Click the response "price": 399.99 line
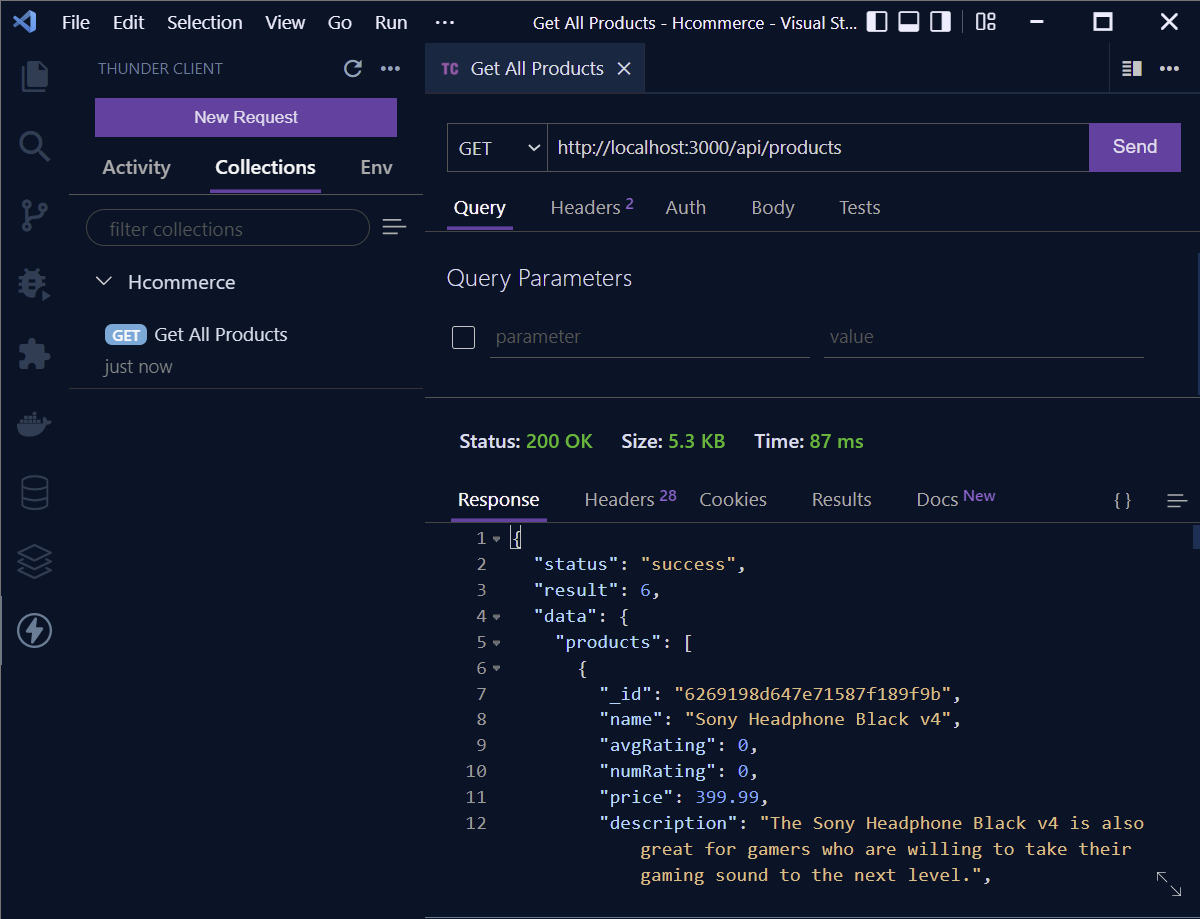The width and height of the screenshot is (1200, 919). (x=683, y=797)
